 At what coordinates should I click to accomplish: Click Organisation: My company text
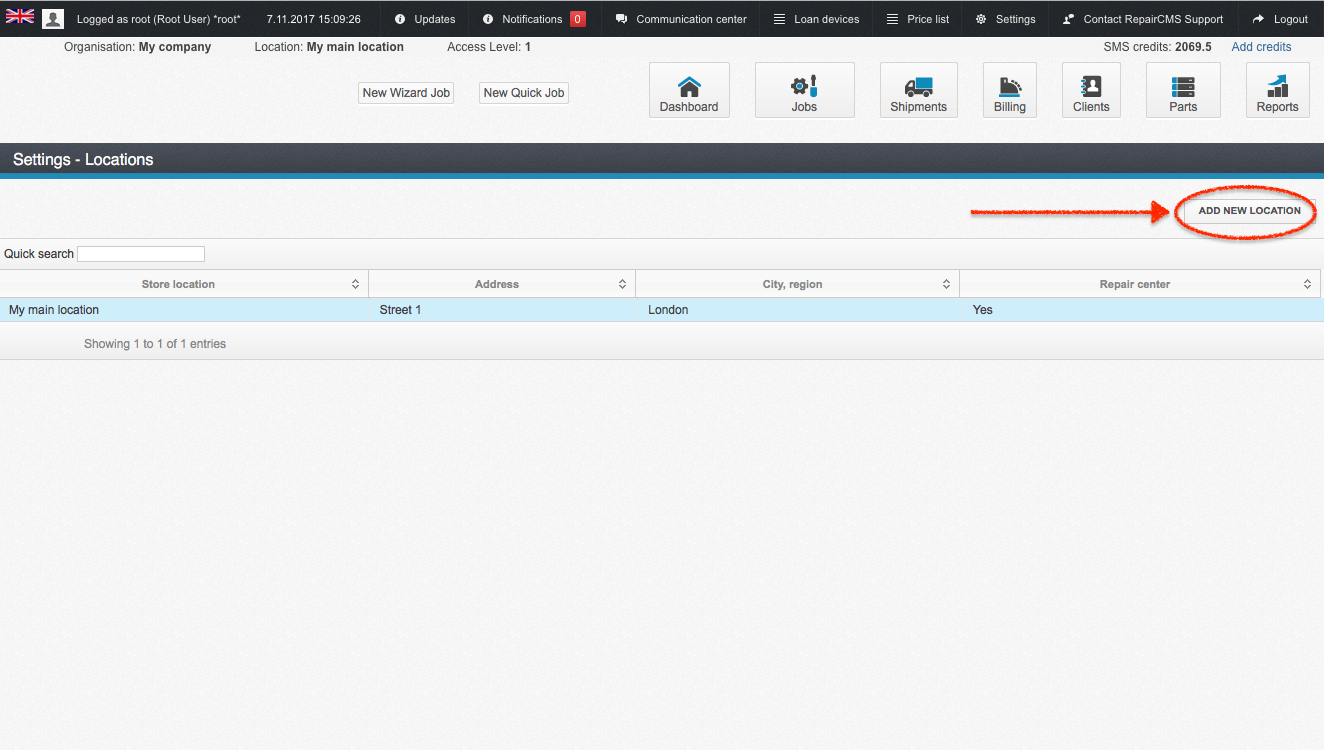click(138, 47)
